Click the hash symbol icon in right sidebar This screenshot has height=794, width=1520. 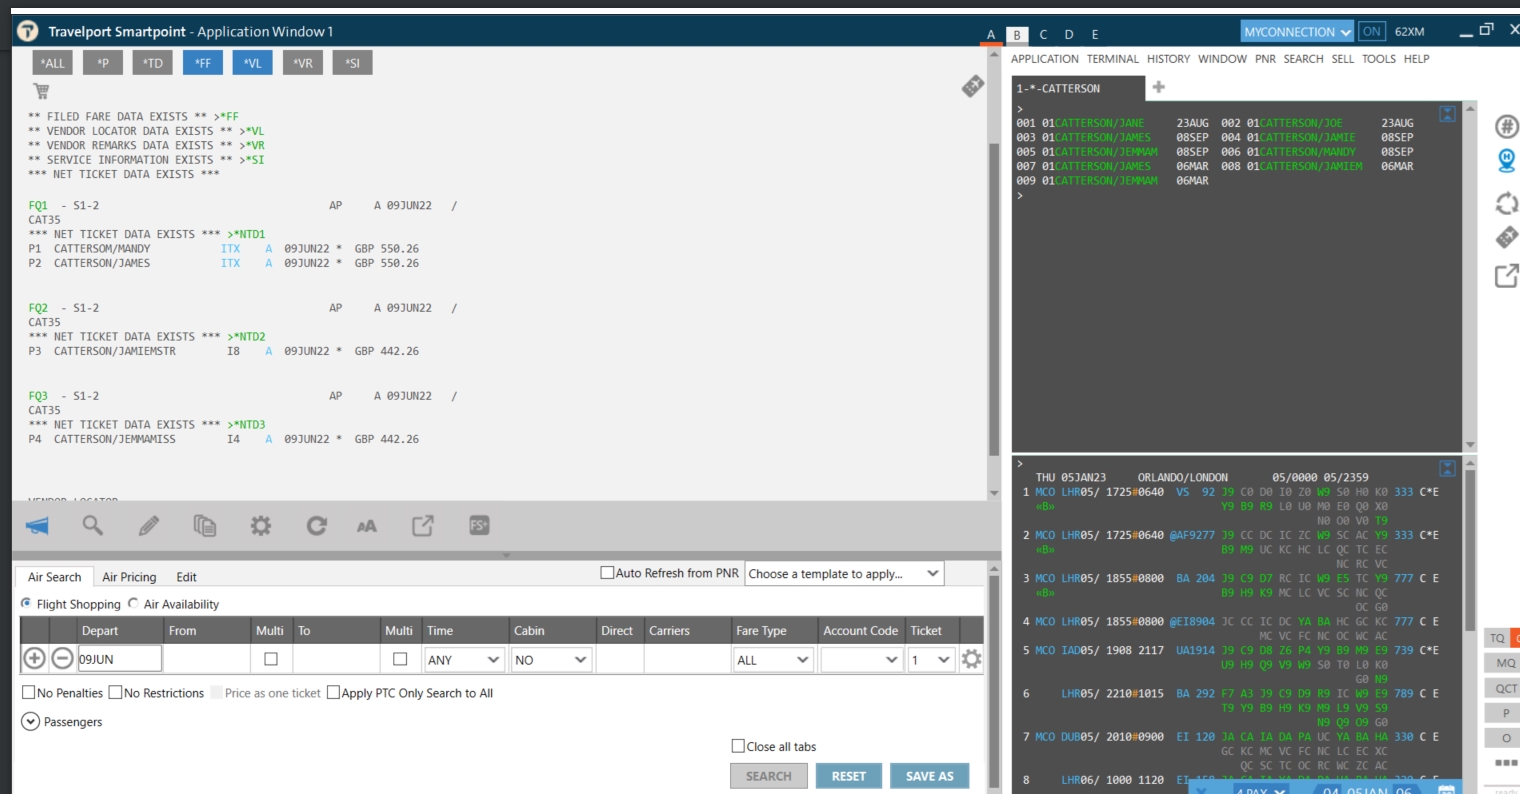tap(1506, 127)
